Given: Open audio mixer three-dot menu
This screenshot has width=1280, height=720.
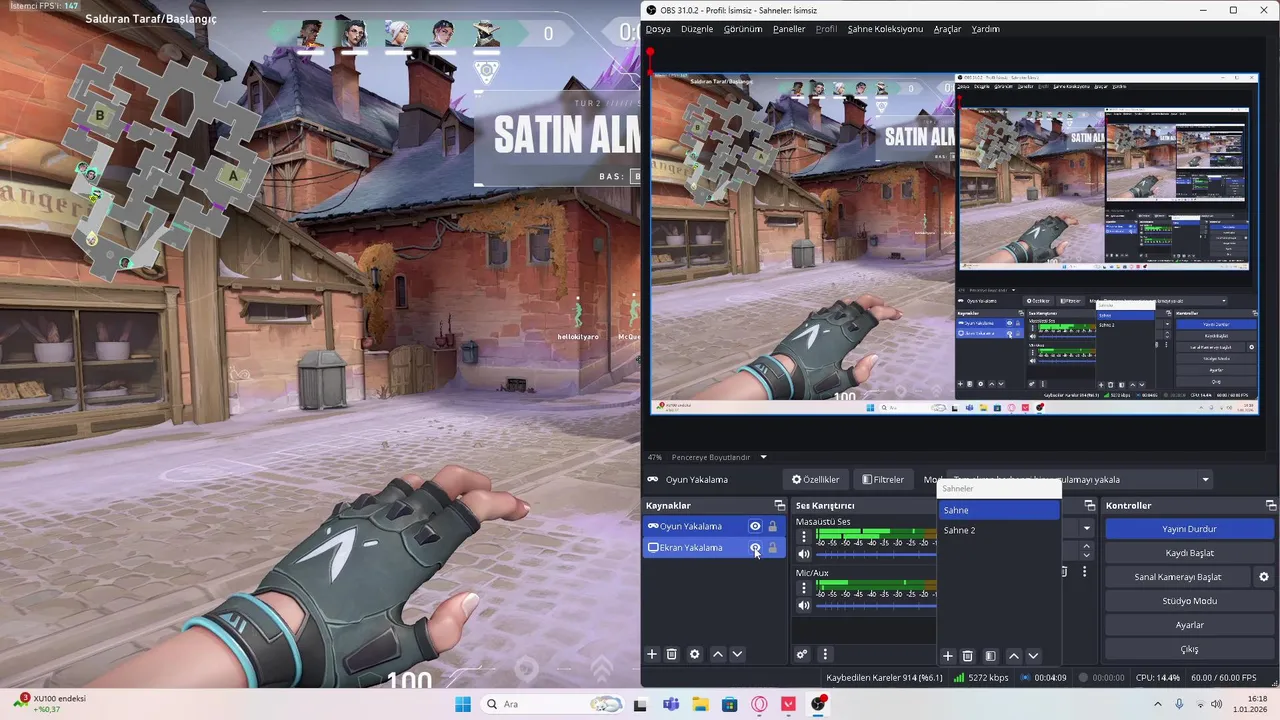Looking at the screenshot, I should (825, 654).
